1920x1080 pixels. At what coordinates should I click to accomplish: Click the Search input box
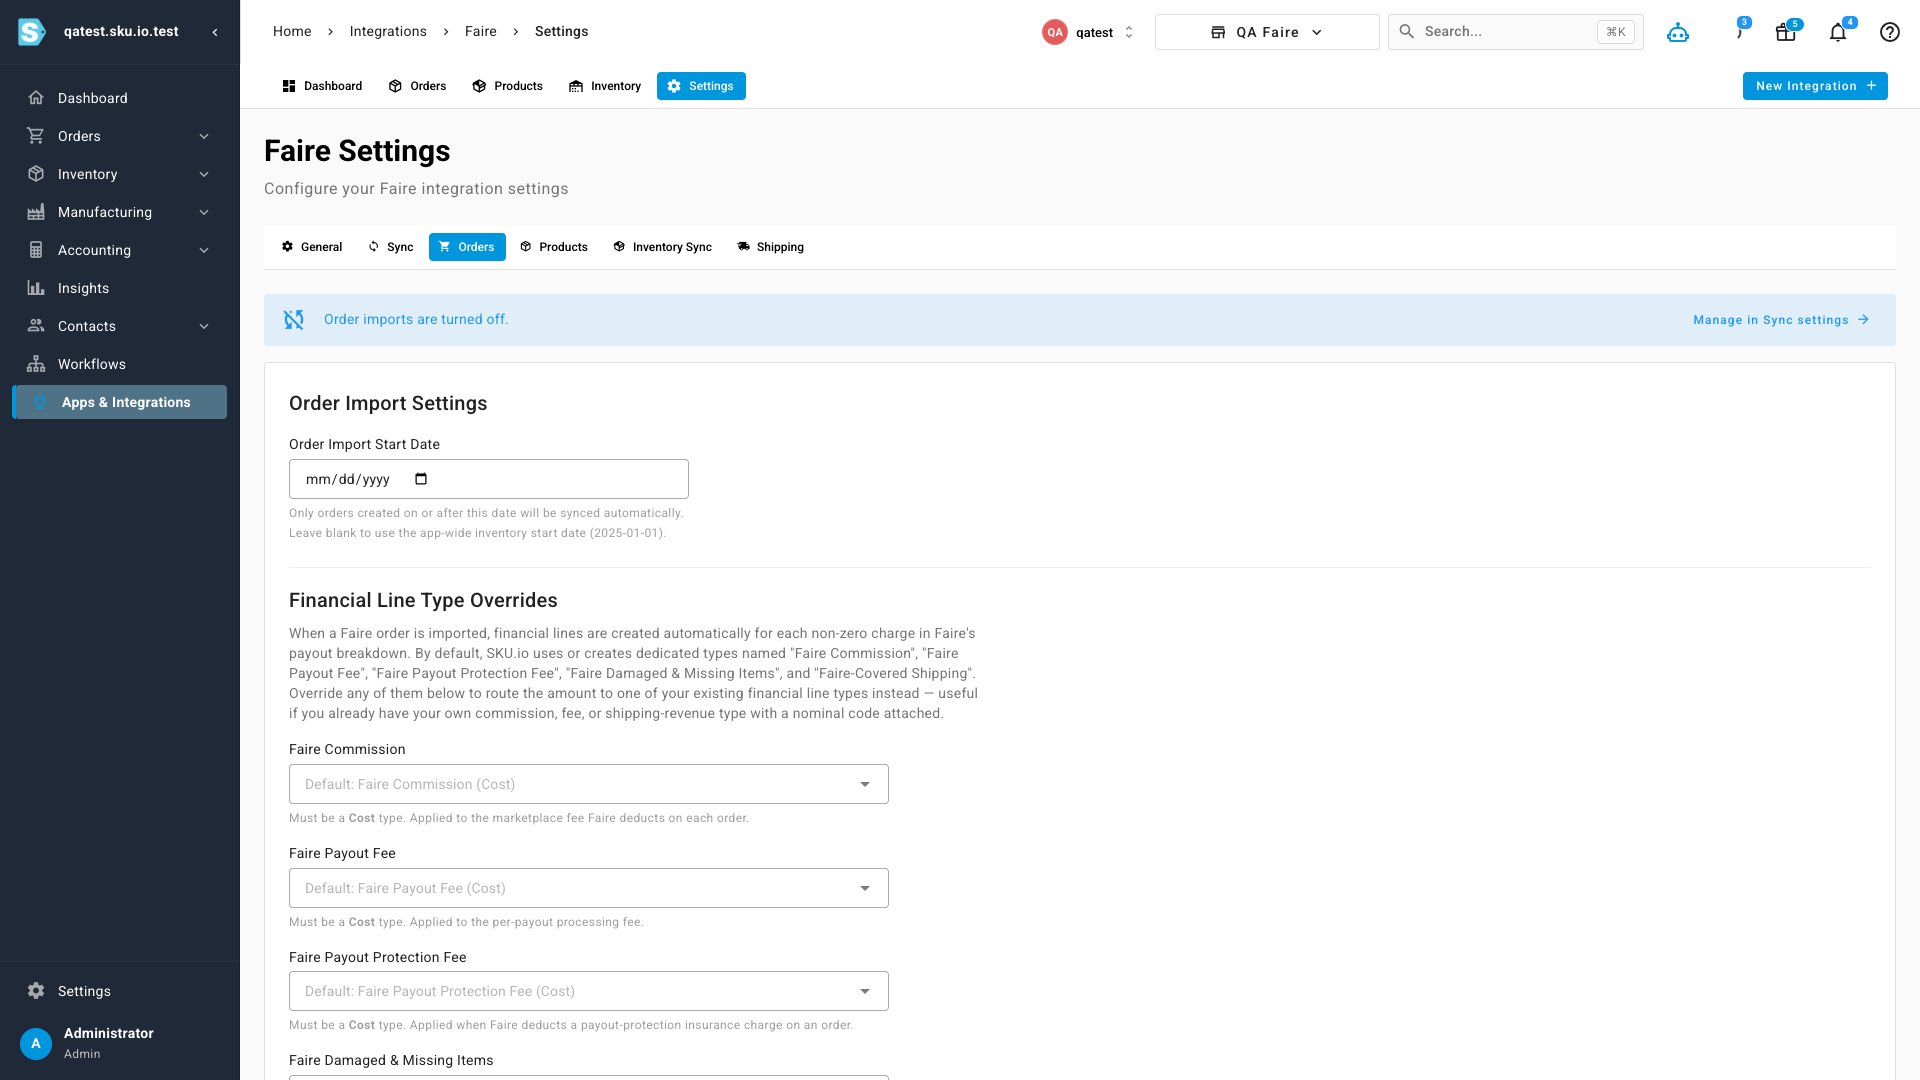pyautogui.click(x=1516, y=32)
